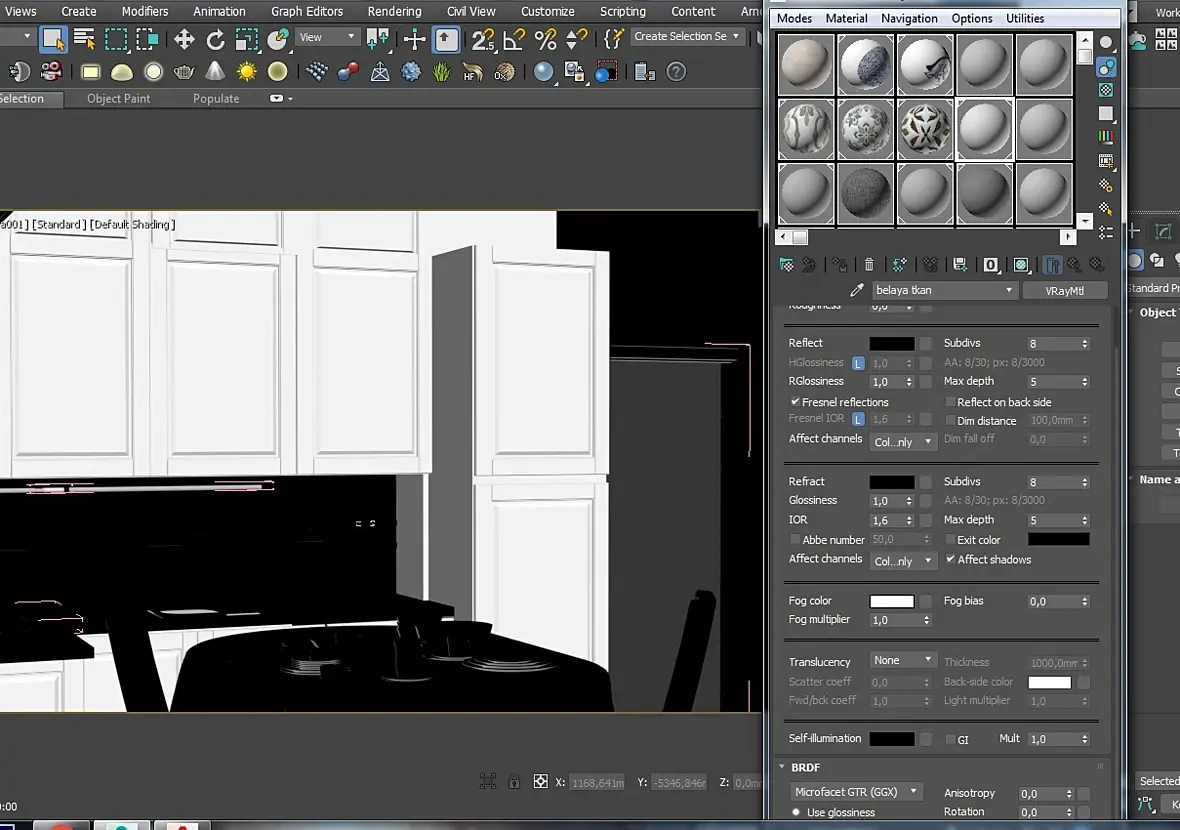Image resolution: width=1180 pixels, height=830 pixels.
Task: Select the Move tool in main toolbar
Action: pos(184,39)
